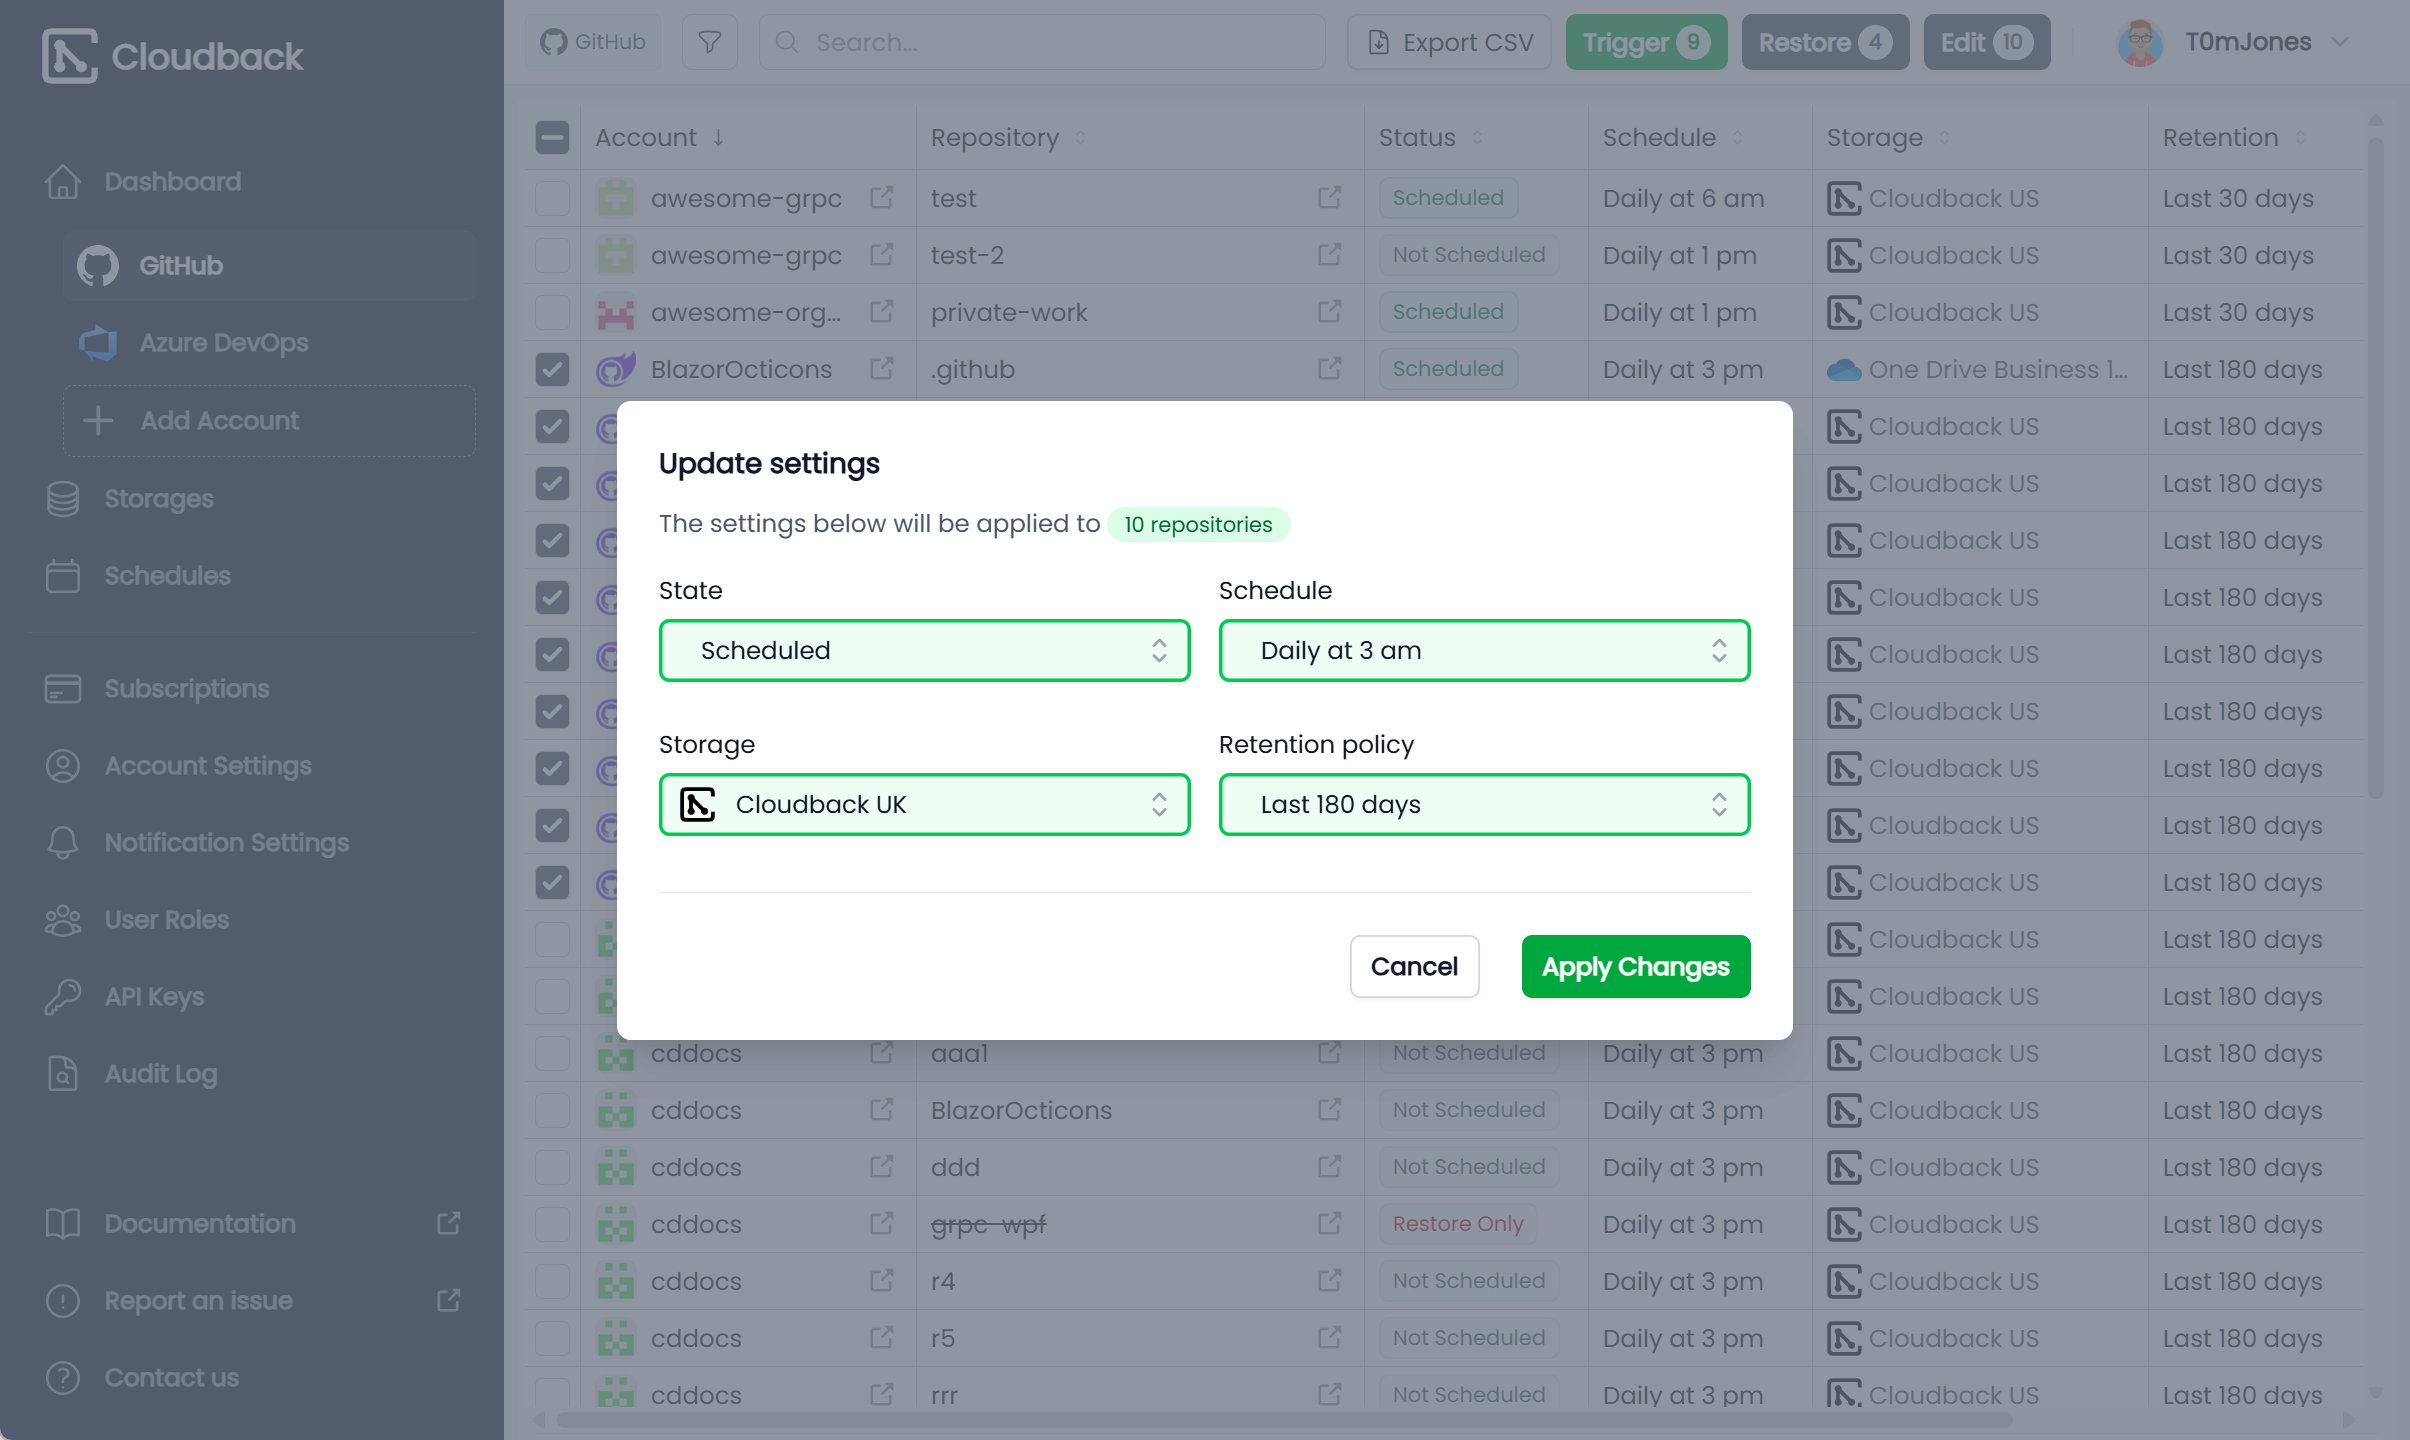Uncheck the BlazorOcticons .github row checkbox
This screenshot has width=2410, height=1440.
[552, 369]
